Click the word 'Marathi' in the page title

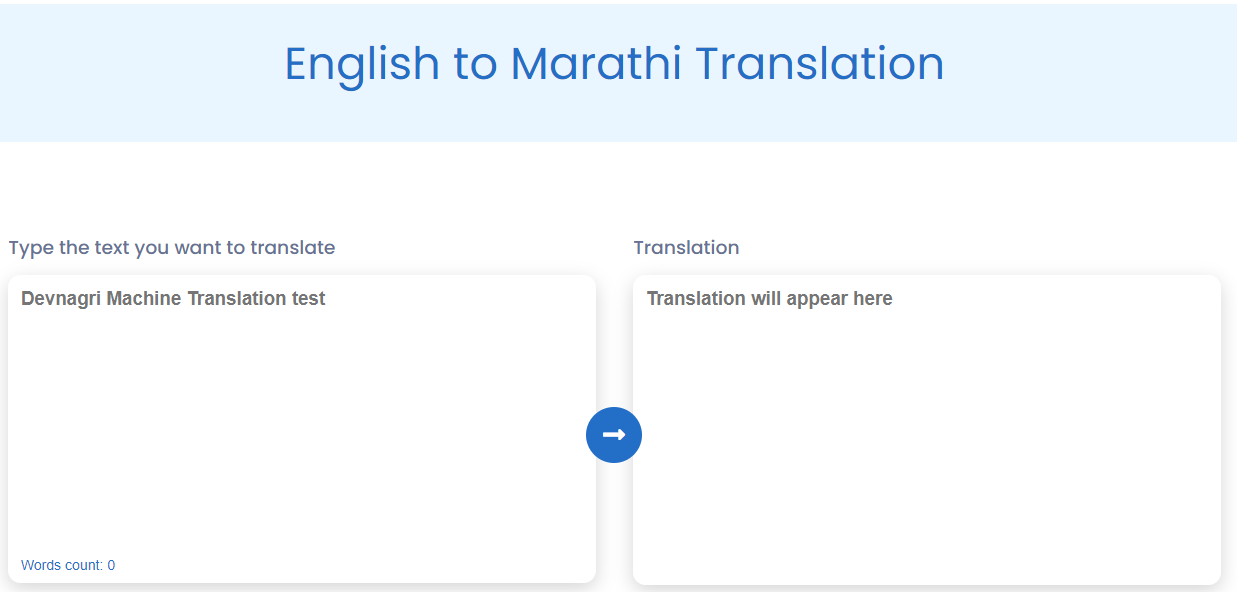(596, 64)
